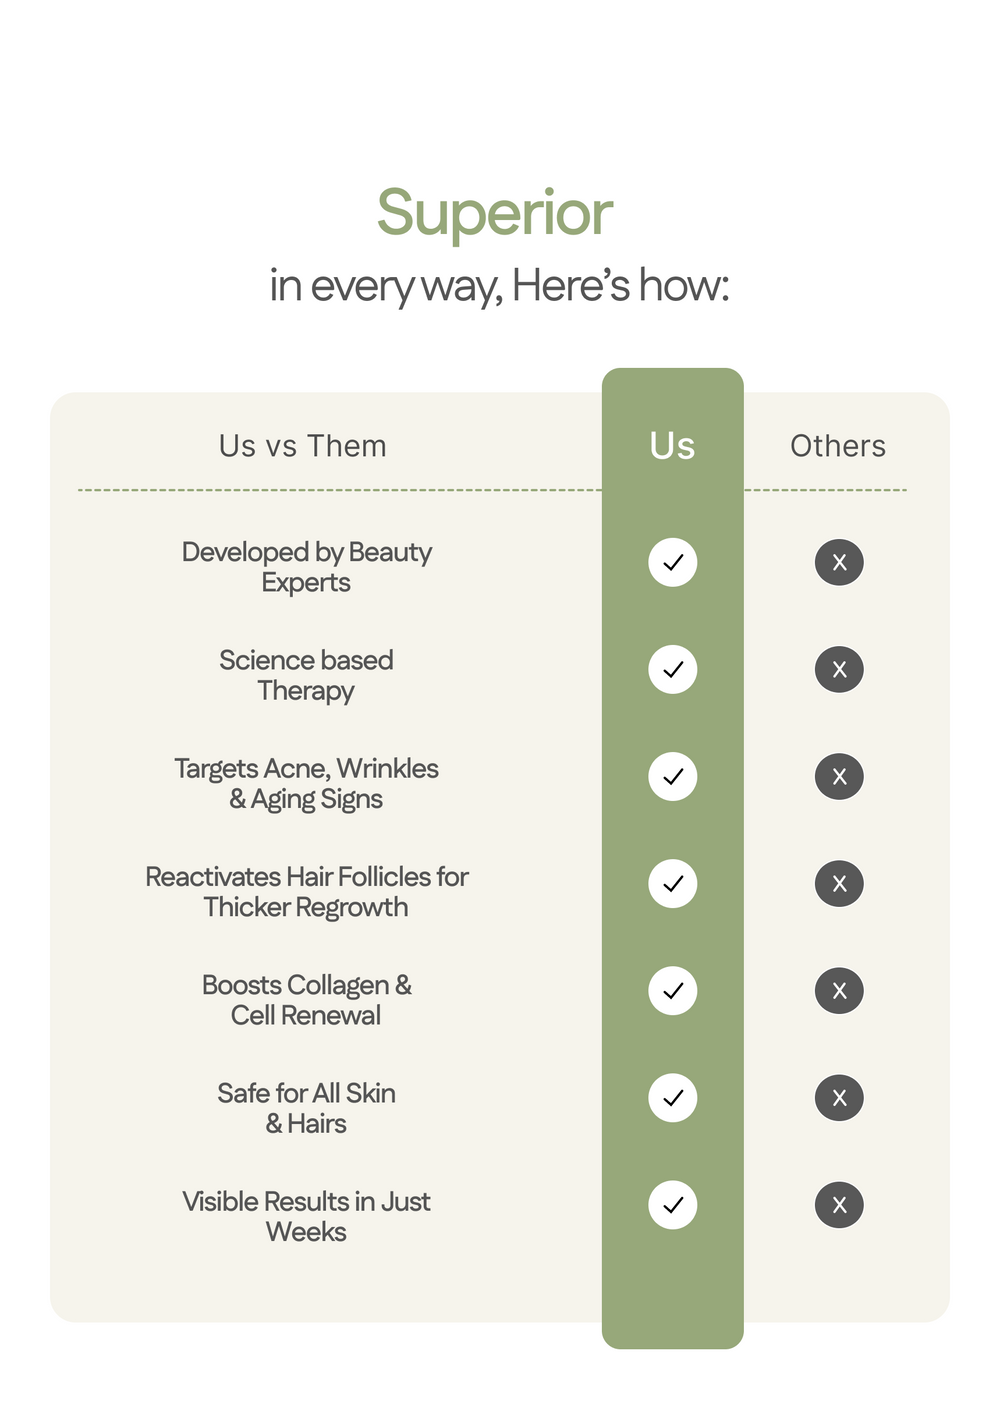Select the green "Us" column header
The image size is (1000, 1411).
click(672, 446)
